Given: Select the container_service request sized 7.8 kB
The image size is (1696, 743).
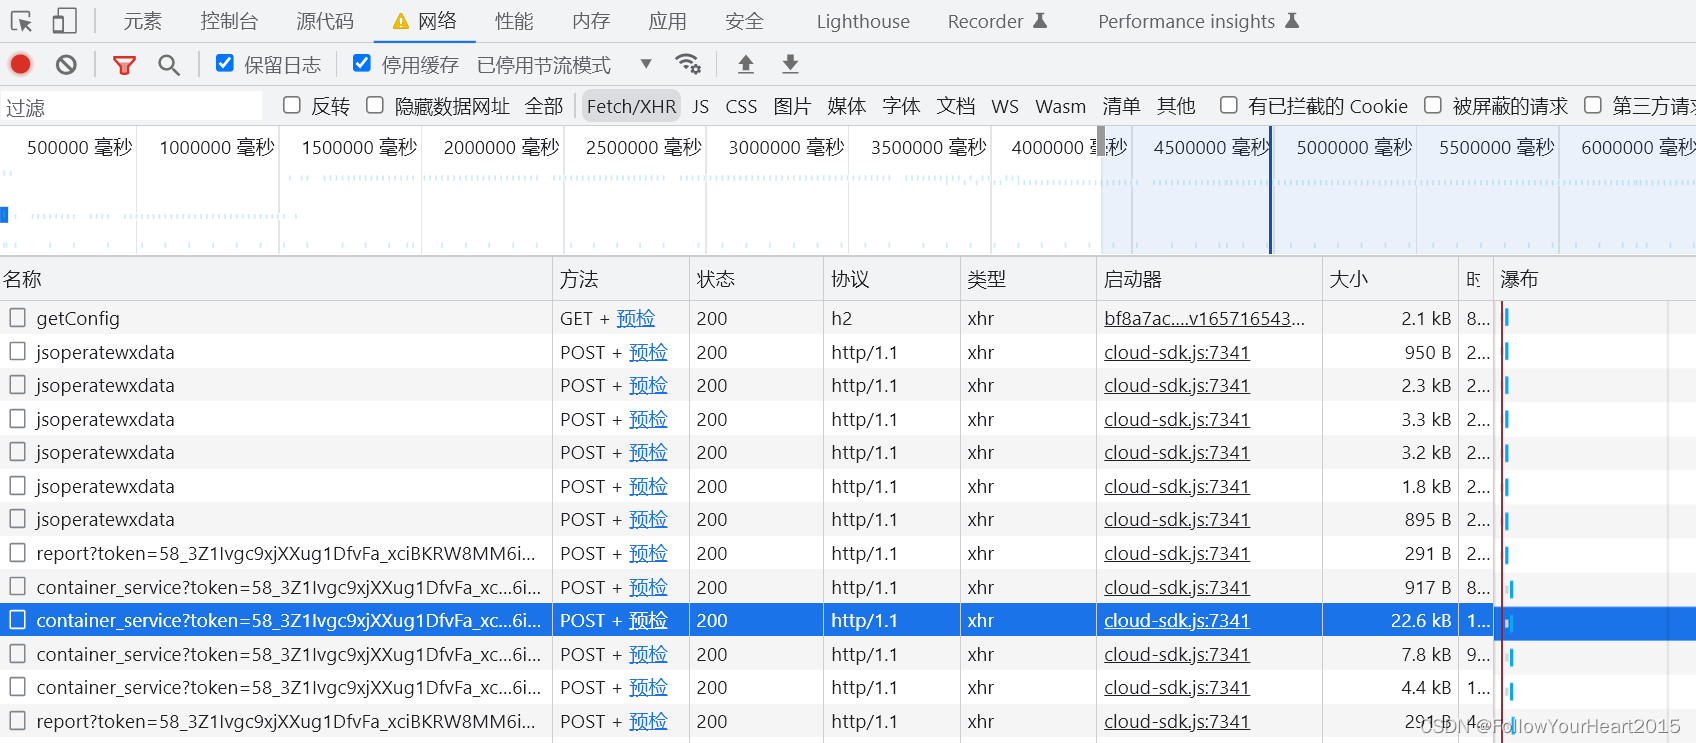Looking at the screenshot, I should click(288, 654).
